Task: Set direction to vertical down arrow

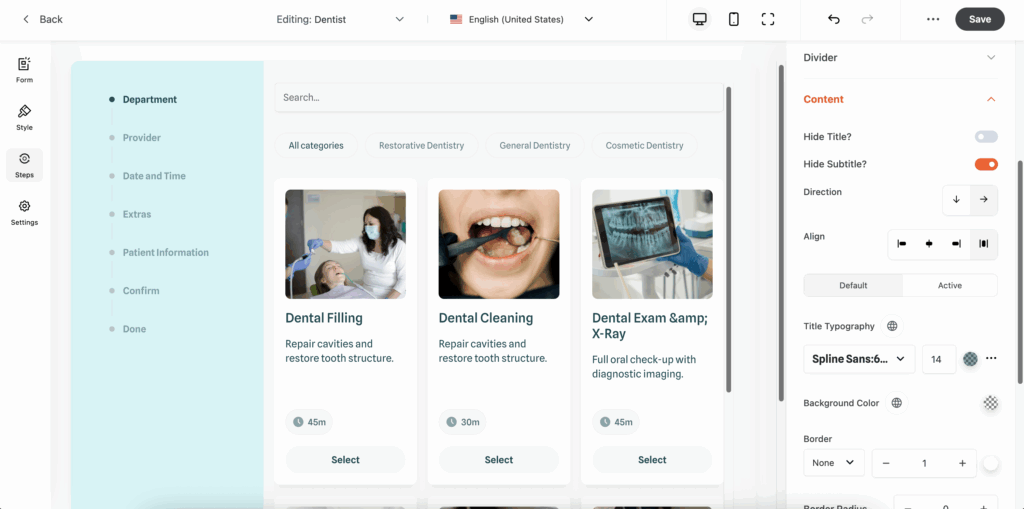Action: coord(956,199)
